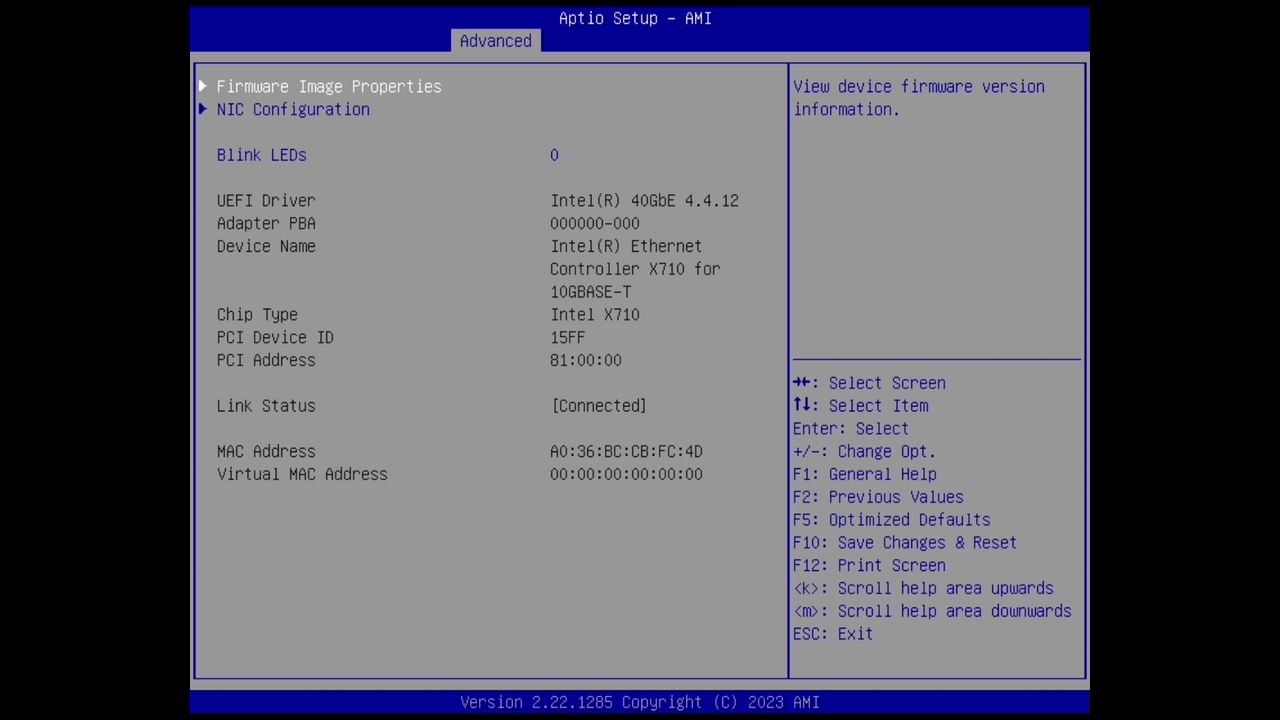The height and width of the screenshot is (720, 1280).
Task: Select the Blink LEDs label
Action: pyautogui.click(x=262, y=155)
